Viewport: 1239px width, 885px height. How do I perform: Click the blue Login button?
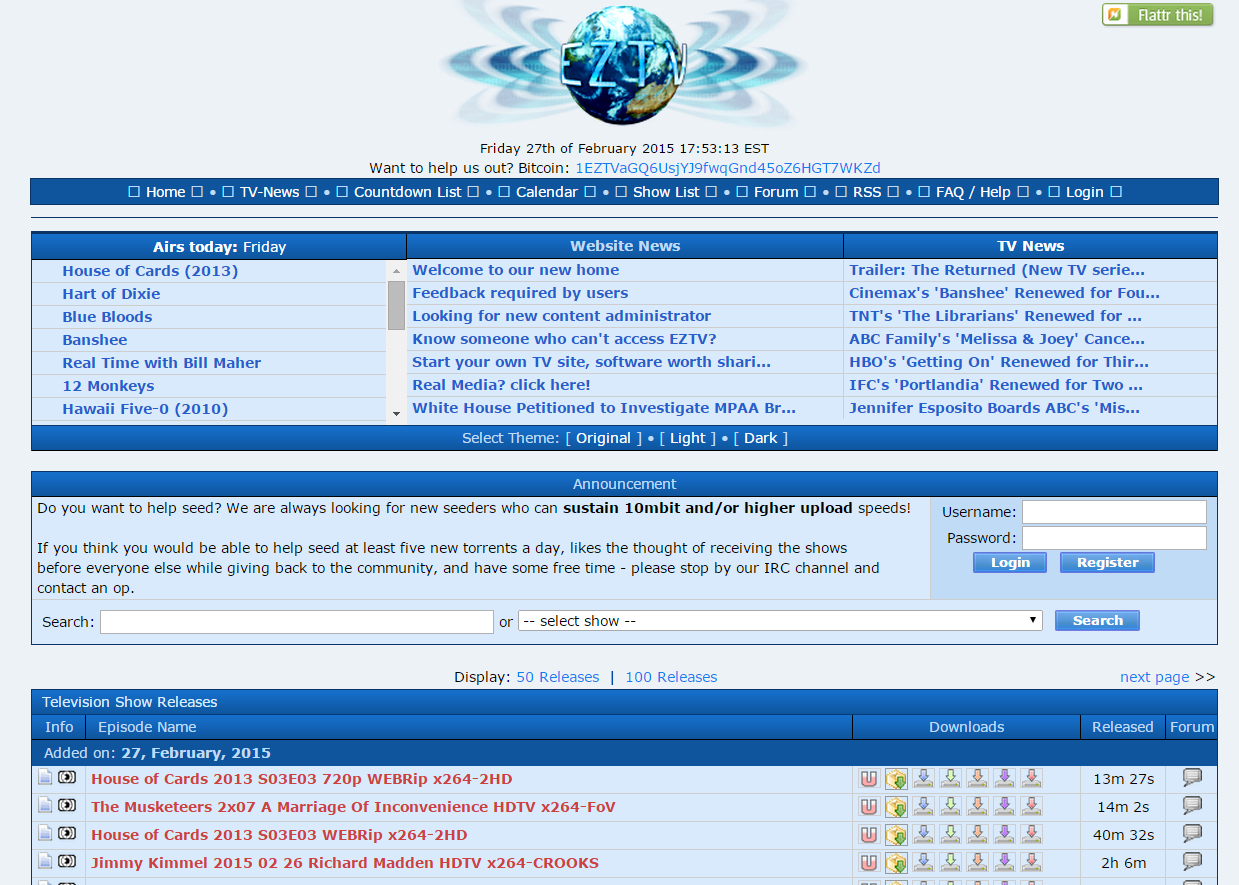pos(1010,563)
